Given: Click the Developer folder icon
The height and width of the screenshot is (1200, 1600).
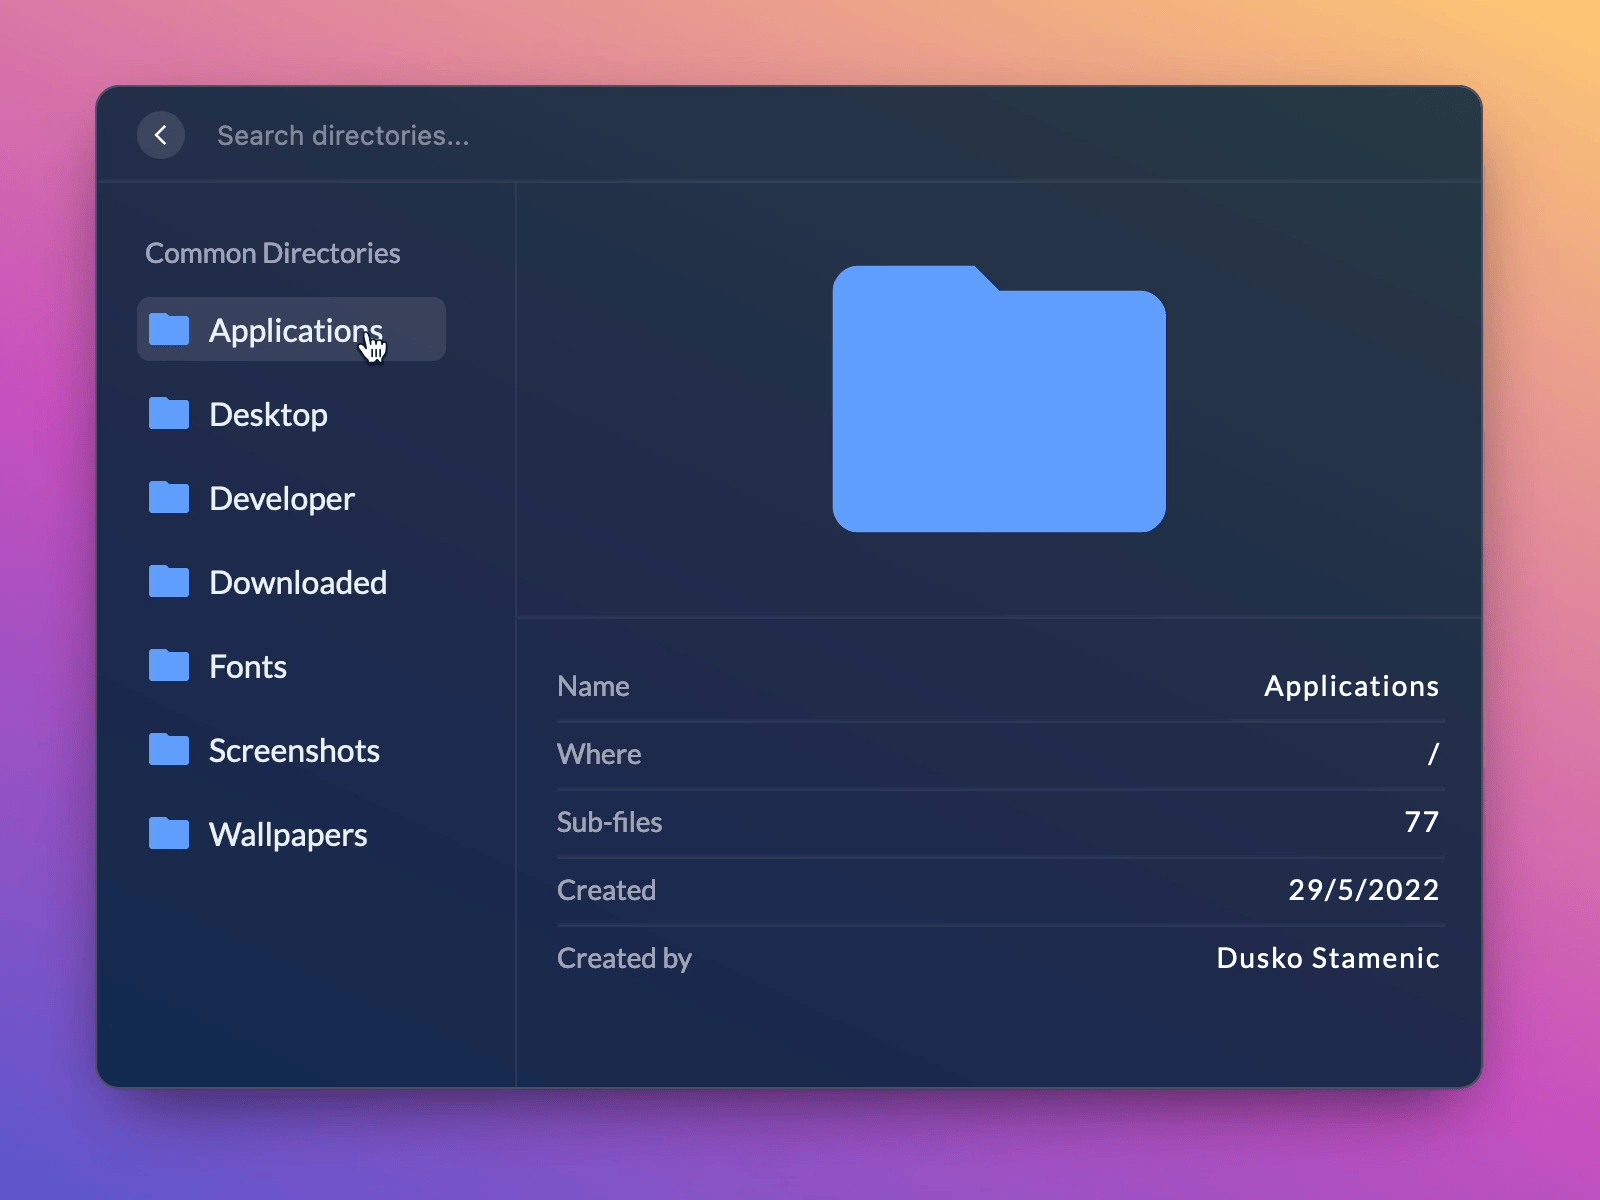Looking at the screenshot, I should point(168,497).
